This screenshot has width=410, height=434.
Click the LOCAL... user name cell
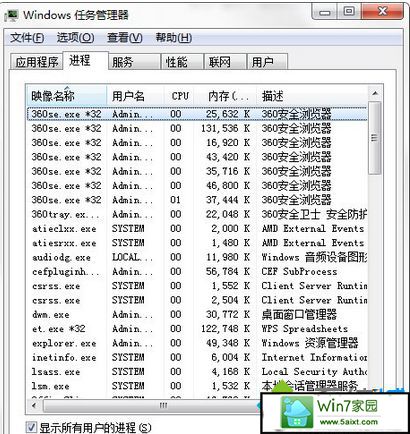pos(132,257)
